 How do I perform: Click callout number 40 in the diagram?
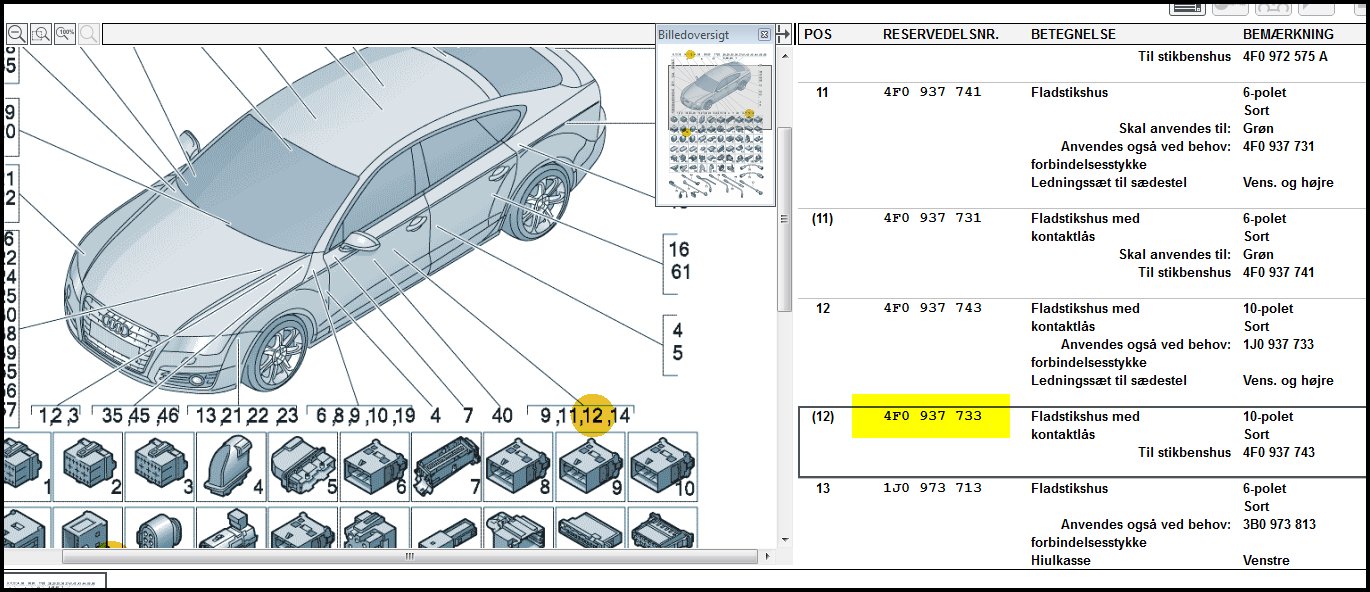point(502,415)
